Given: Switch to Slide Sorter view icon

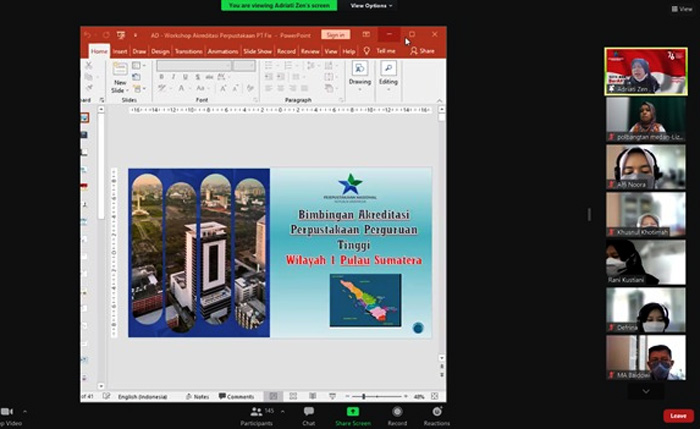Looking at the screenshot, I should tap(293, 396).
